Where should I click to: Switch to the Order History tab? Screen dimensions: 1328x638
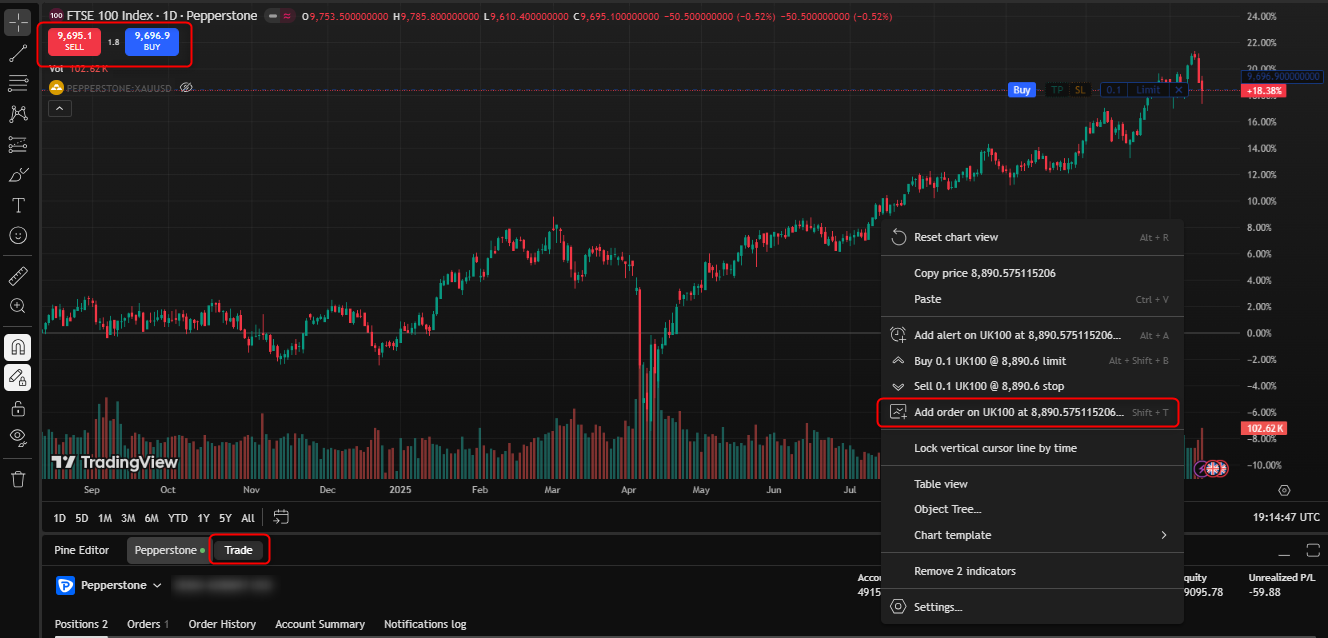coord(222,624)
